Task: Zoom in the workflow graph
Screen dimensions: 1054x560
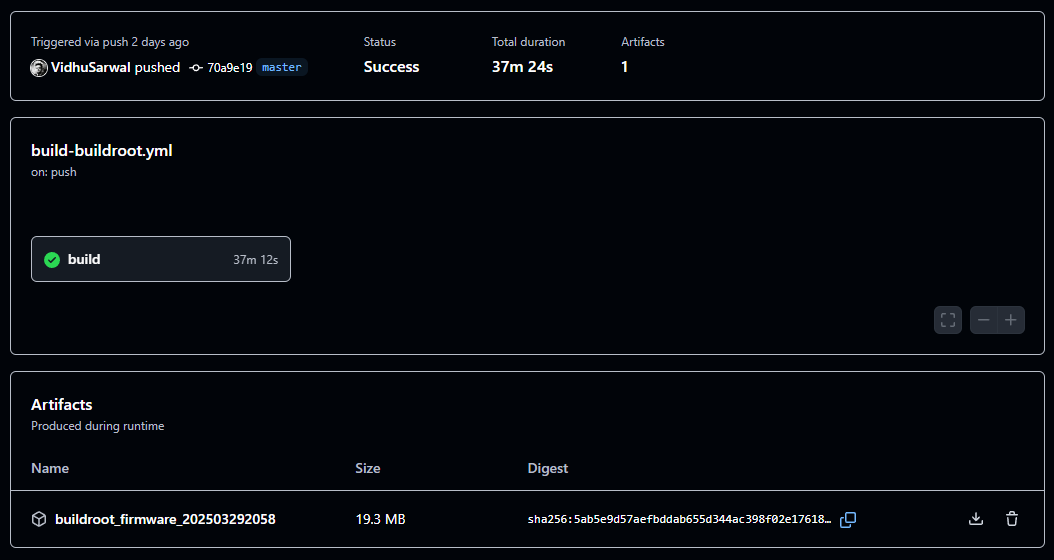Action: click(1011, 320)
